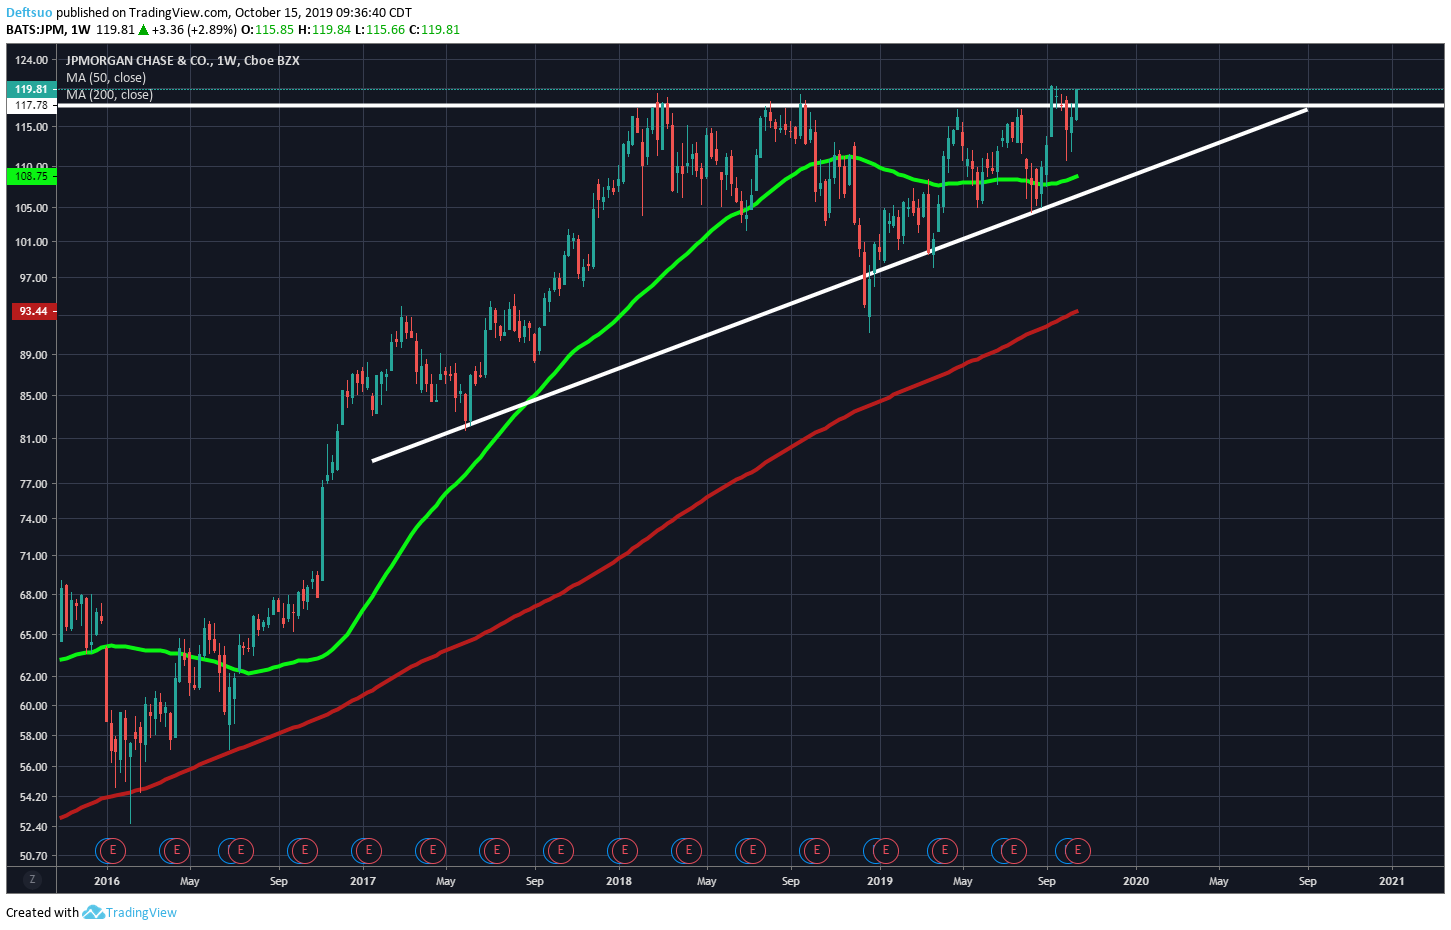Click the 2018 label on the time axis

[x=619, y=881]
